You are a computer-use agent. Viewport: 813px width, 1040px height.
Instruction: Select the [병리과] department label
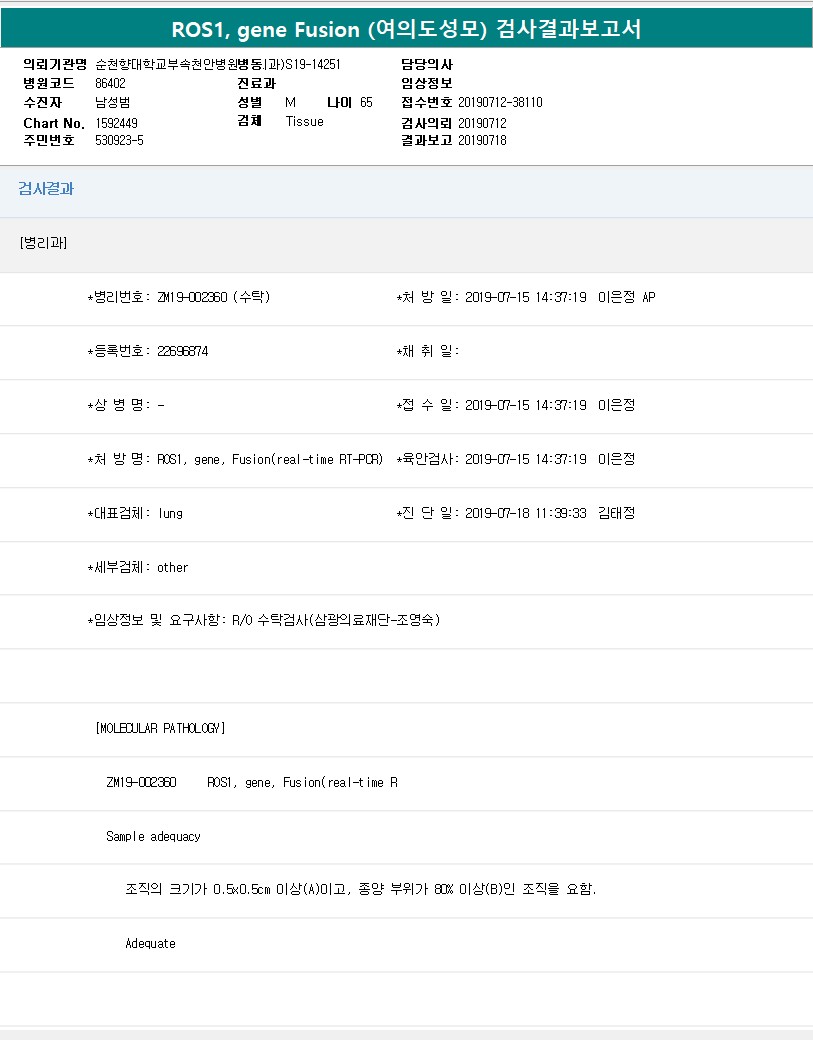click(x=43, y=243)
